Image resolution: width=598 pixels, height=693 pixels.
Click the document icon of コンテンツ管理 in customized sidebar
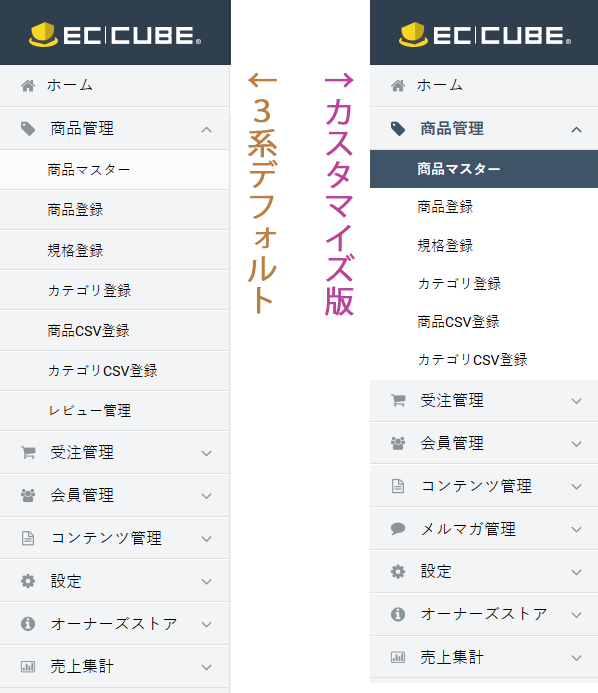(398, 486)
